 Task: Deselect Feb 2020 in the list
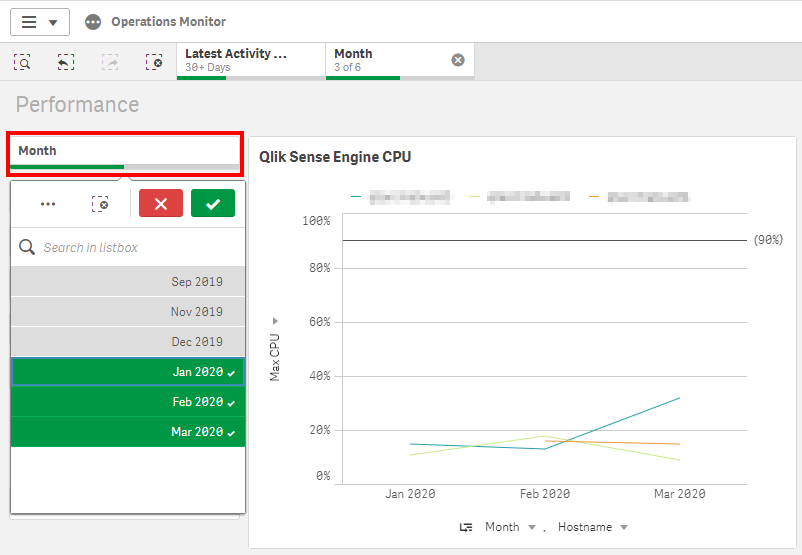tap(128, 402)
